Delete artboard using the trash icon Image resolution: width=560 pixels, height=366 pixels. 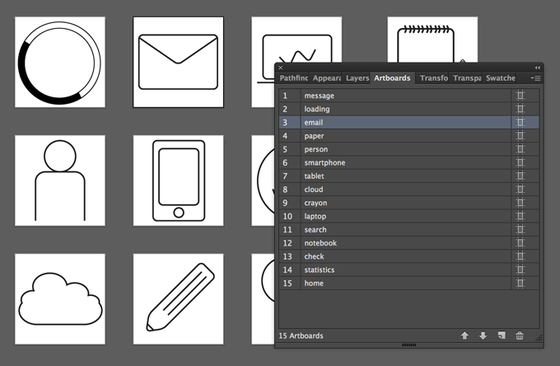click(520, 335)
